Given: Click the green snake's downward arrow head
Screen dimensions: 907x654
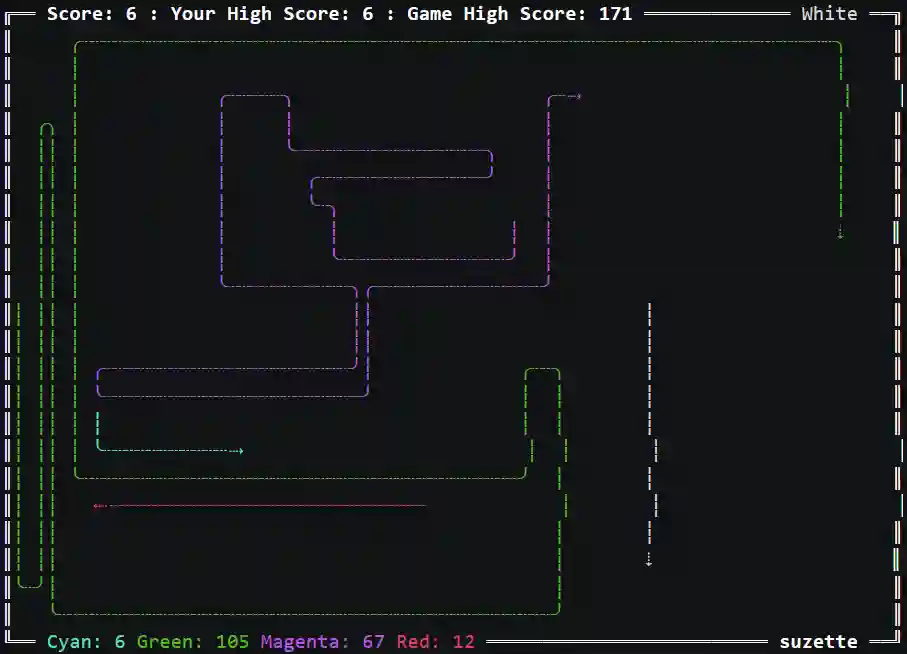Looking at the screenshot, I should pyautogui.click(x=840, y=234).
